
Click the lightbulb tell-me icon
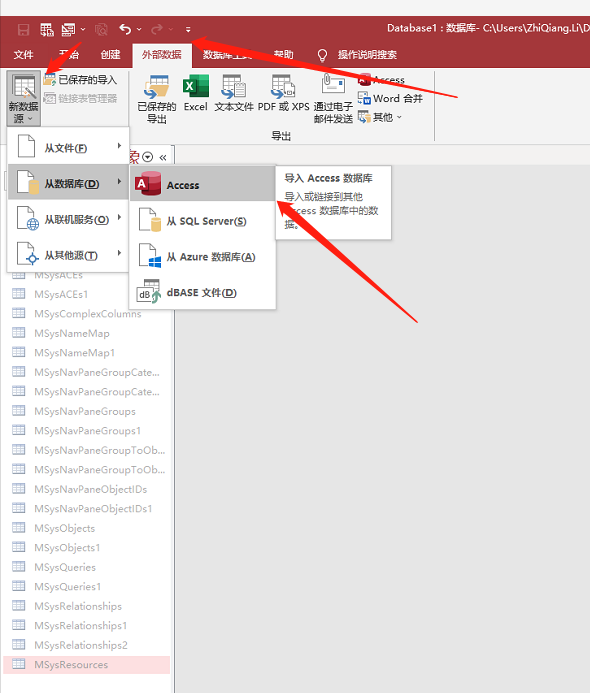[x=322, y=55]
